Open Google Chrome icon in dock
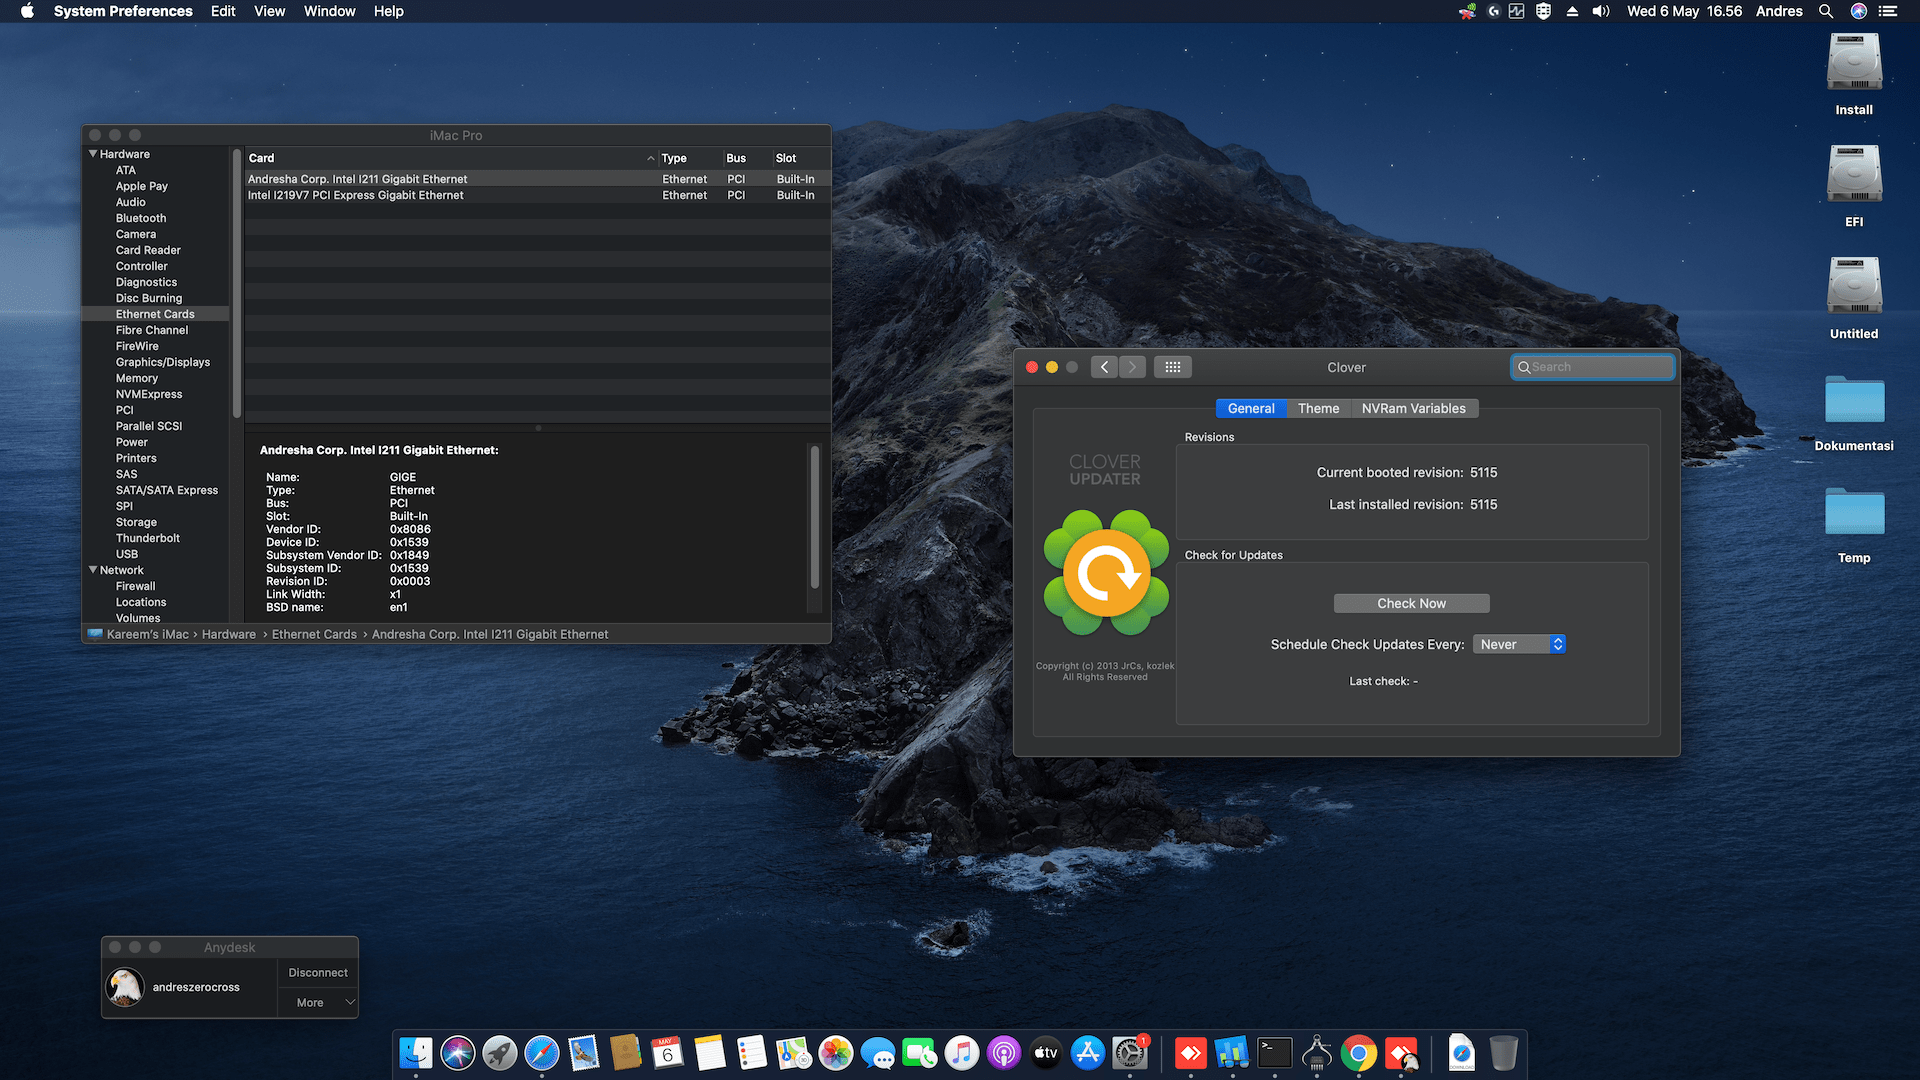This screenshot has width=1920, height=1080. coord(1359,1053)
